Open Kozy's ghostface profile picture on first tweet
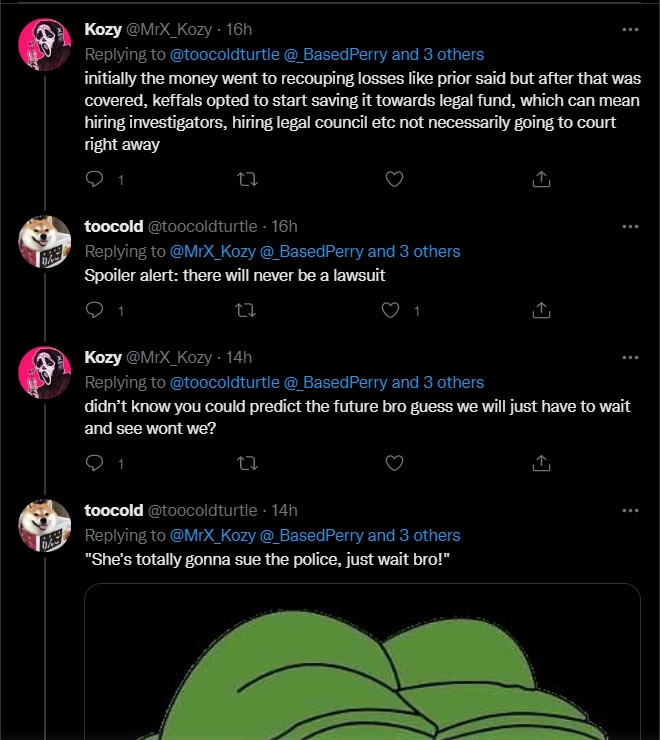The width and height of the screenshot is (660, 740). 45,44
